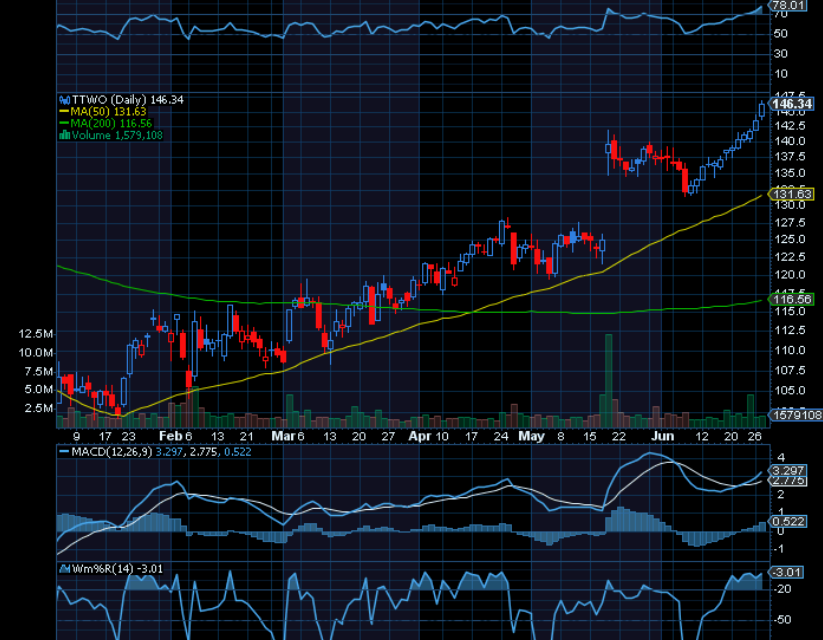The image size is (823, 640).
Task: Select the Wm%R(14) indicator label
Action: pyautogui.click(x=98, y=569)
